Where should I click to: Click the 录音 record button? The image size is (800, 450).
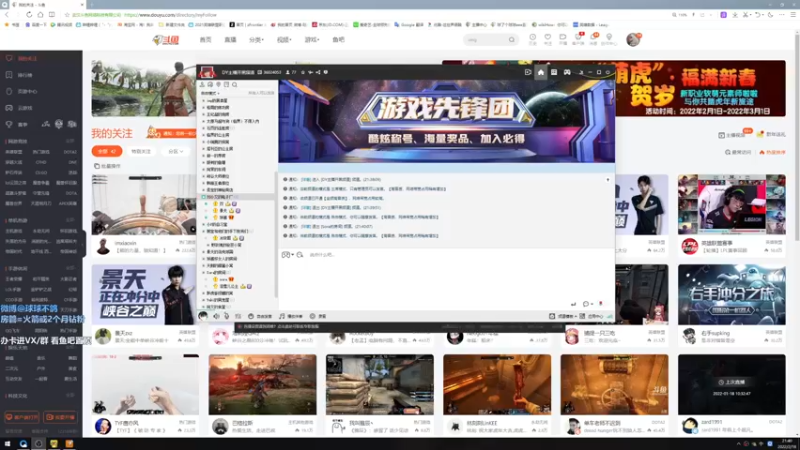318,316
